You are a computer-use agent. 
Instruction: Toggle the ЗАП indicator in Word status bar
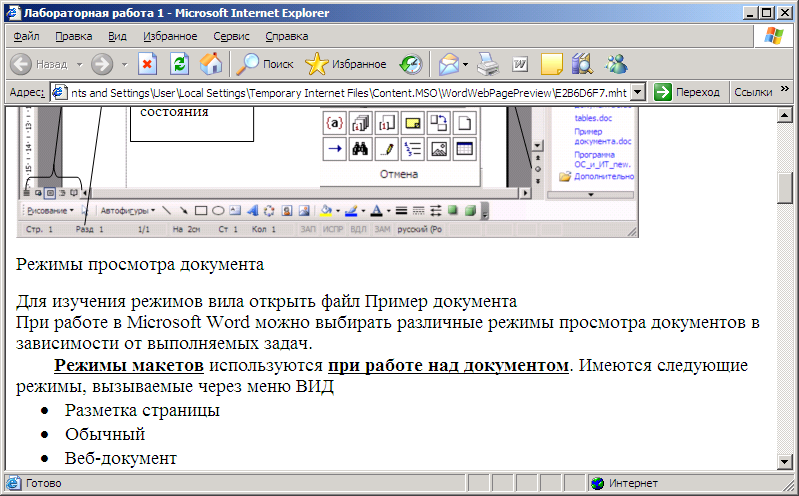click(x=308, y=229)
